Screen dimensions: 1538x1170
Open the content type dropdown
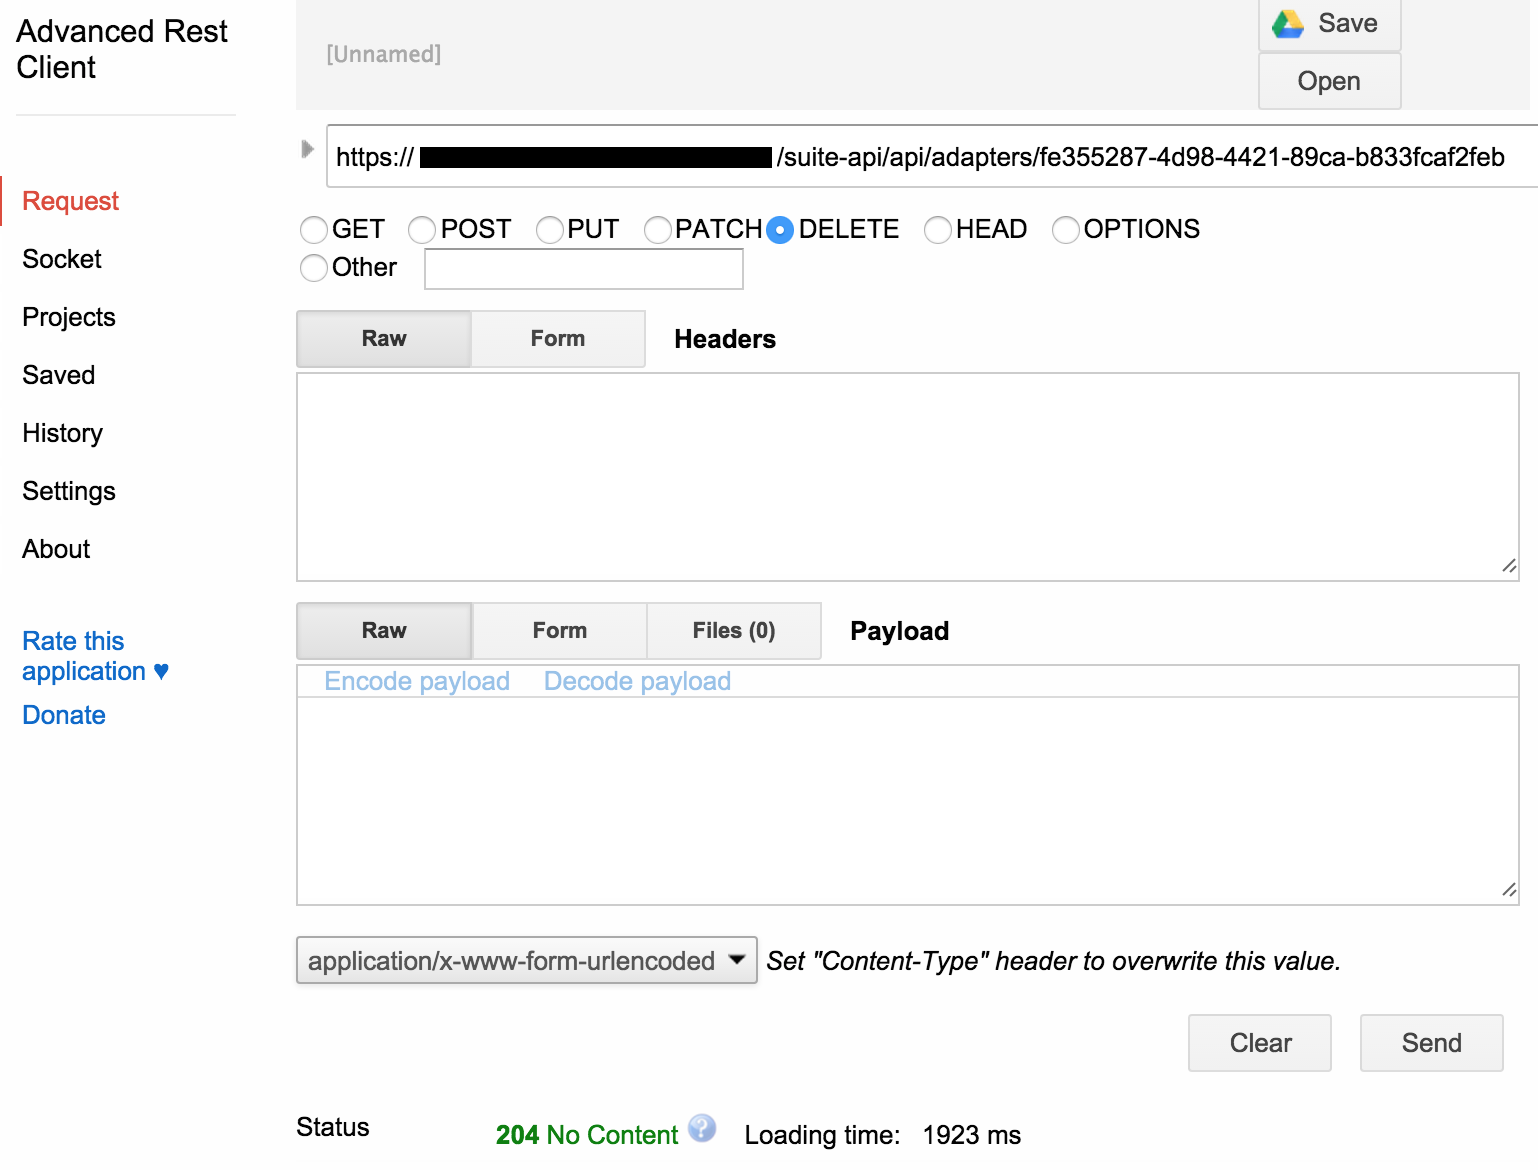pyautogui.click(x=526, y=960)
